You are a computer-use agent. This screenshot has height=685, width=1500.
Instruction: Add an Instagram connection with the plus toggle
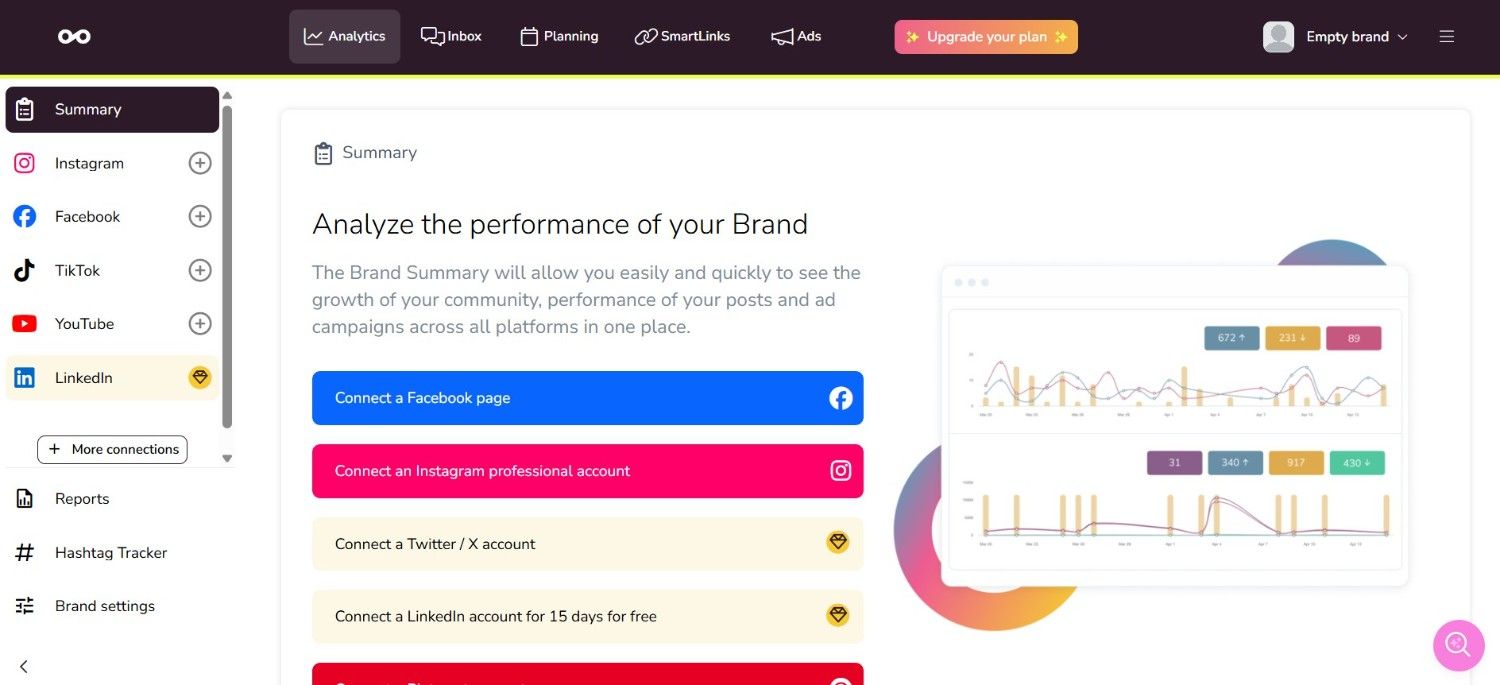(199, 163)
